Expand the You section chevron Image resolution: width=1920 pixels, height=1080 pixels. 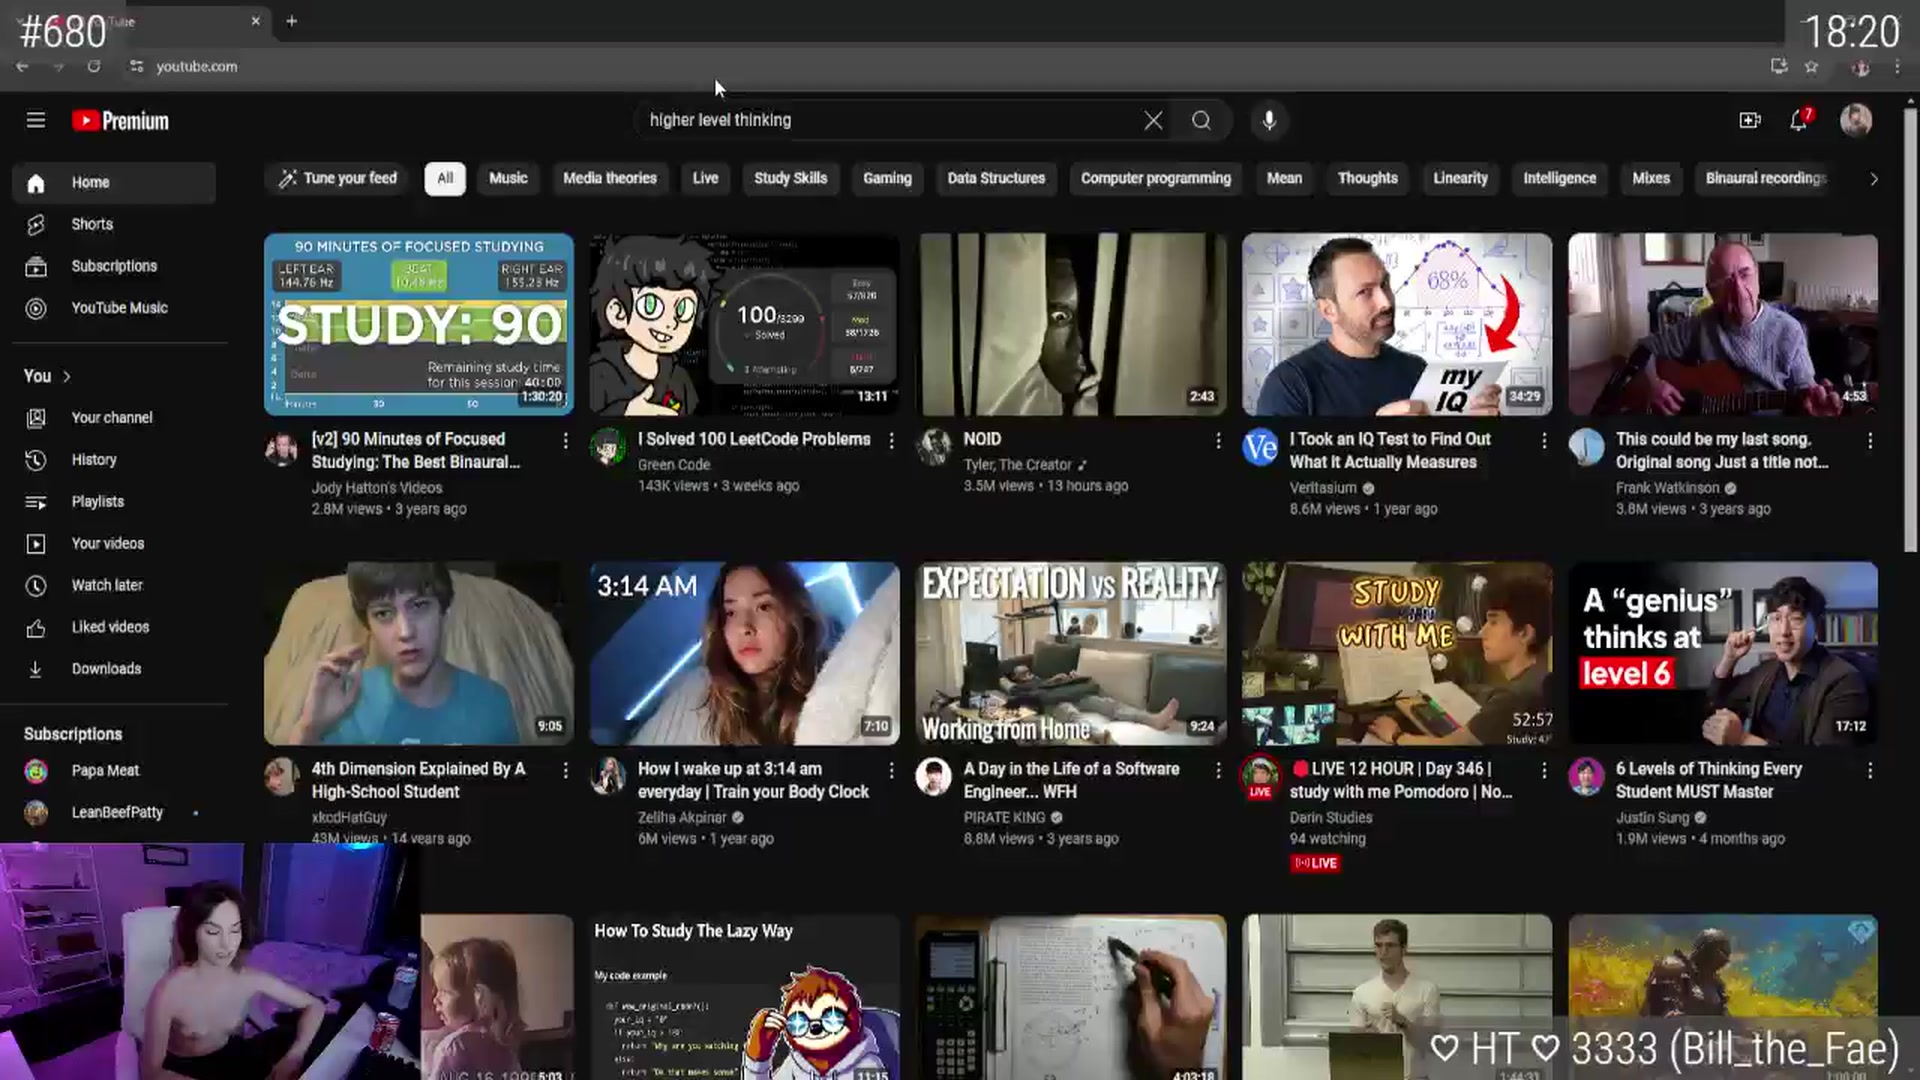(x=67, y=377)
